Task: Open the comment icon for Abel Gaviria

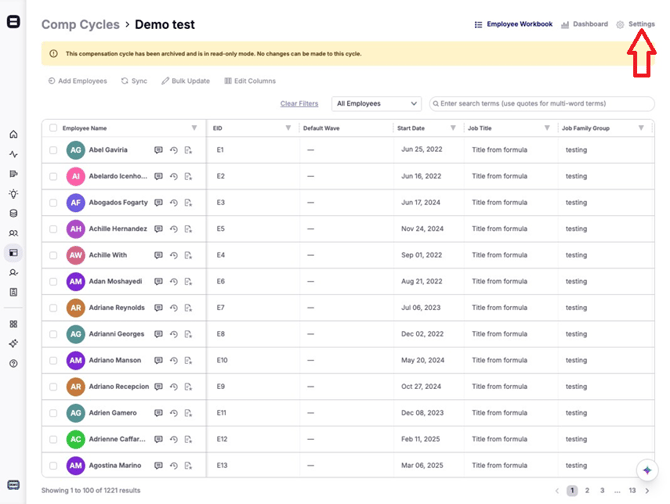Action: pyautogui.click(x=158, y=150)
